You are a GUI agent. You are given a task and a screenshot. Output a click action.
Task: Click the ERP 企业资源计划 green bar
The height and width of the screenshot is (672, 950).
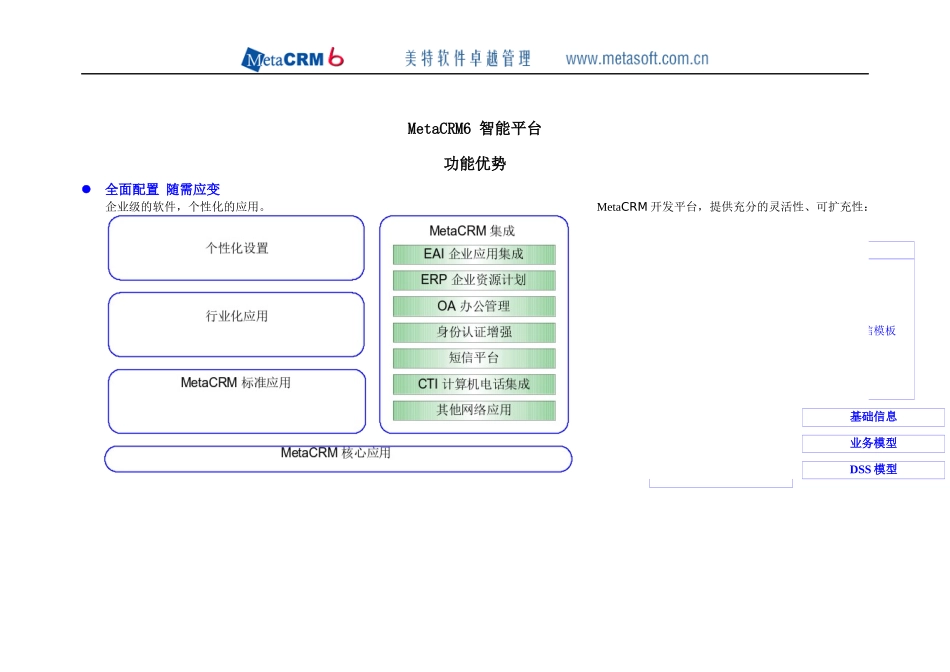pos(474,281)
